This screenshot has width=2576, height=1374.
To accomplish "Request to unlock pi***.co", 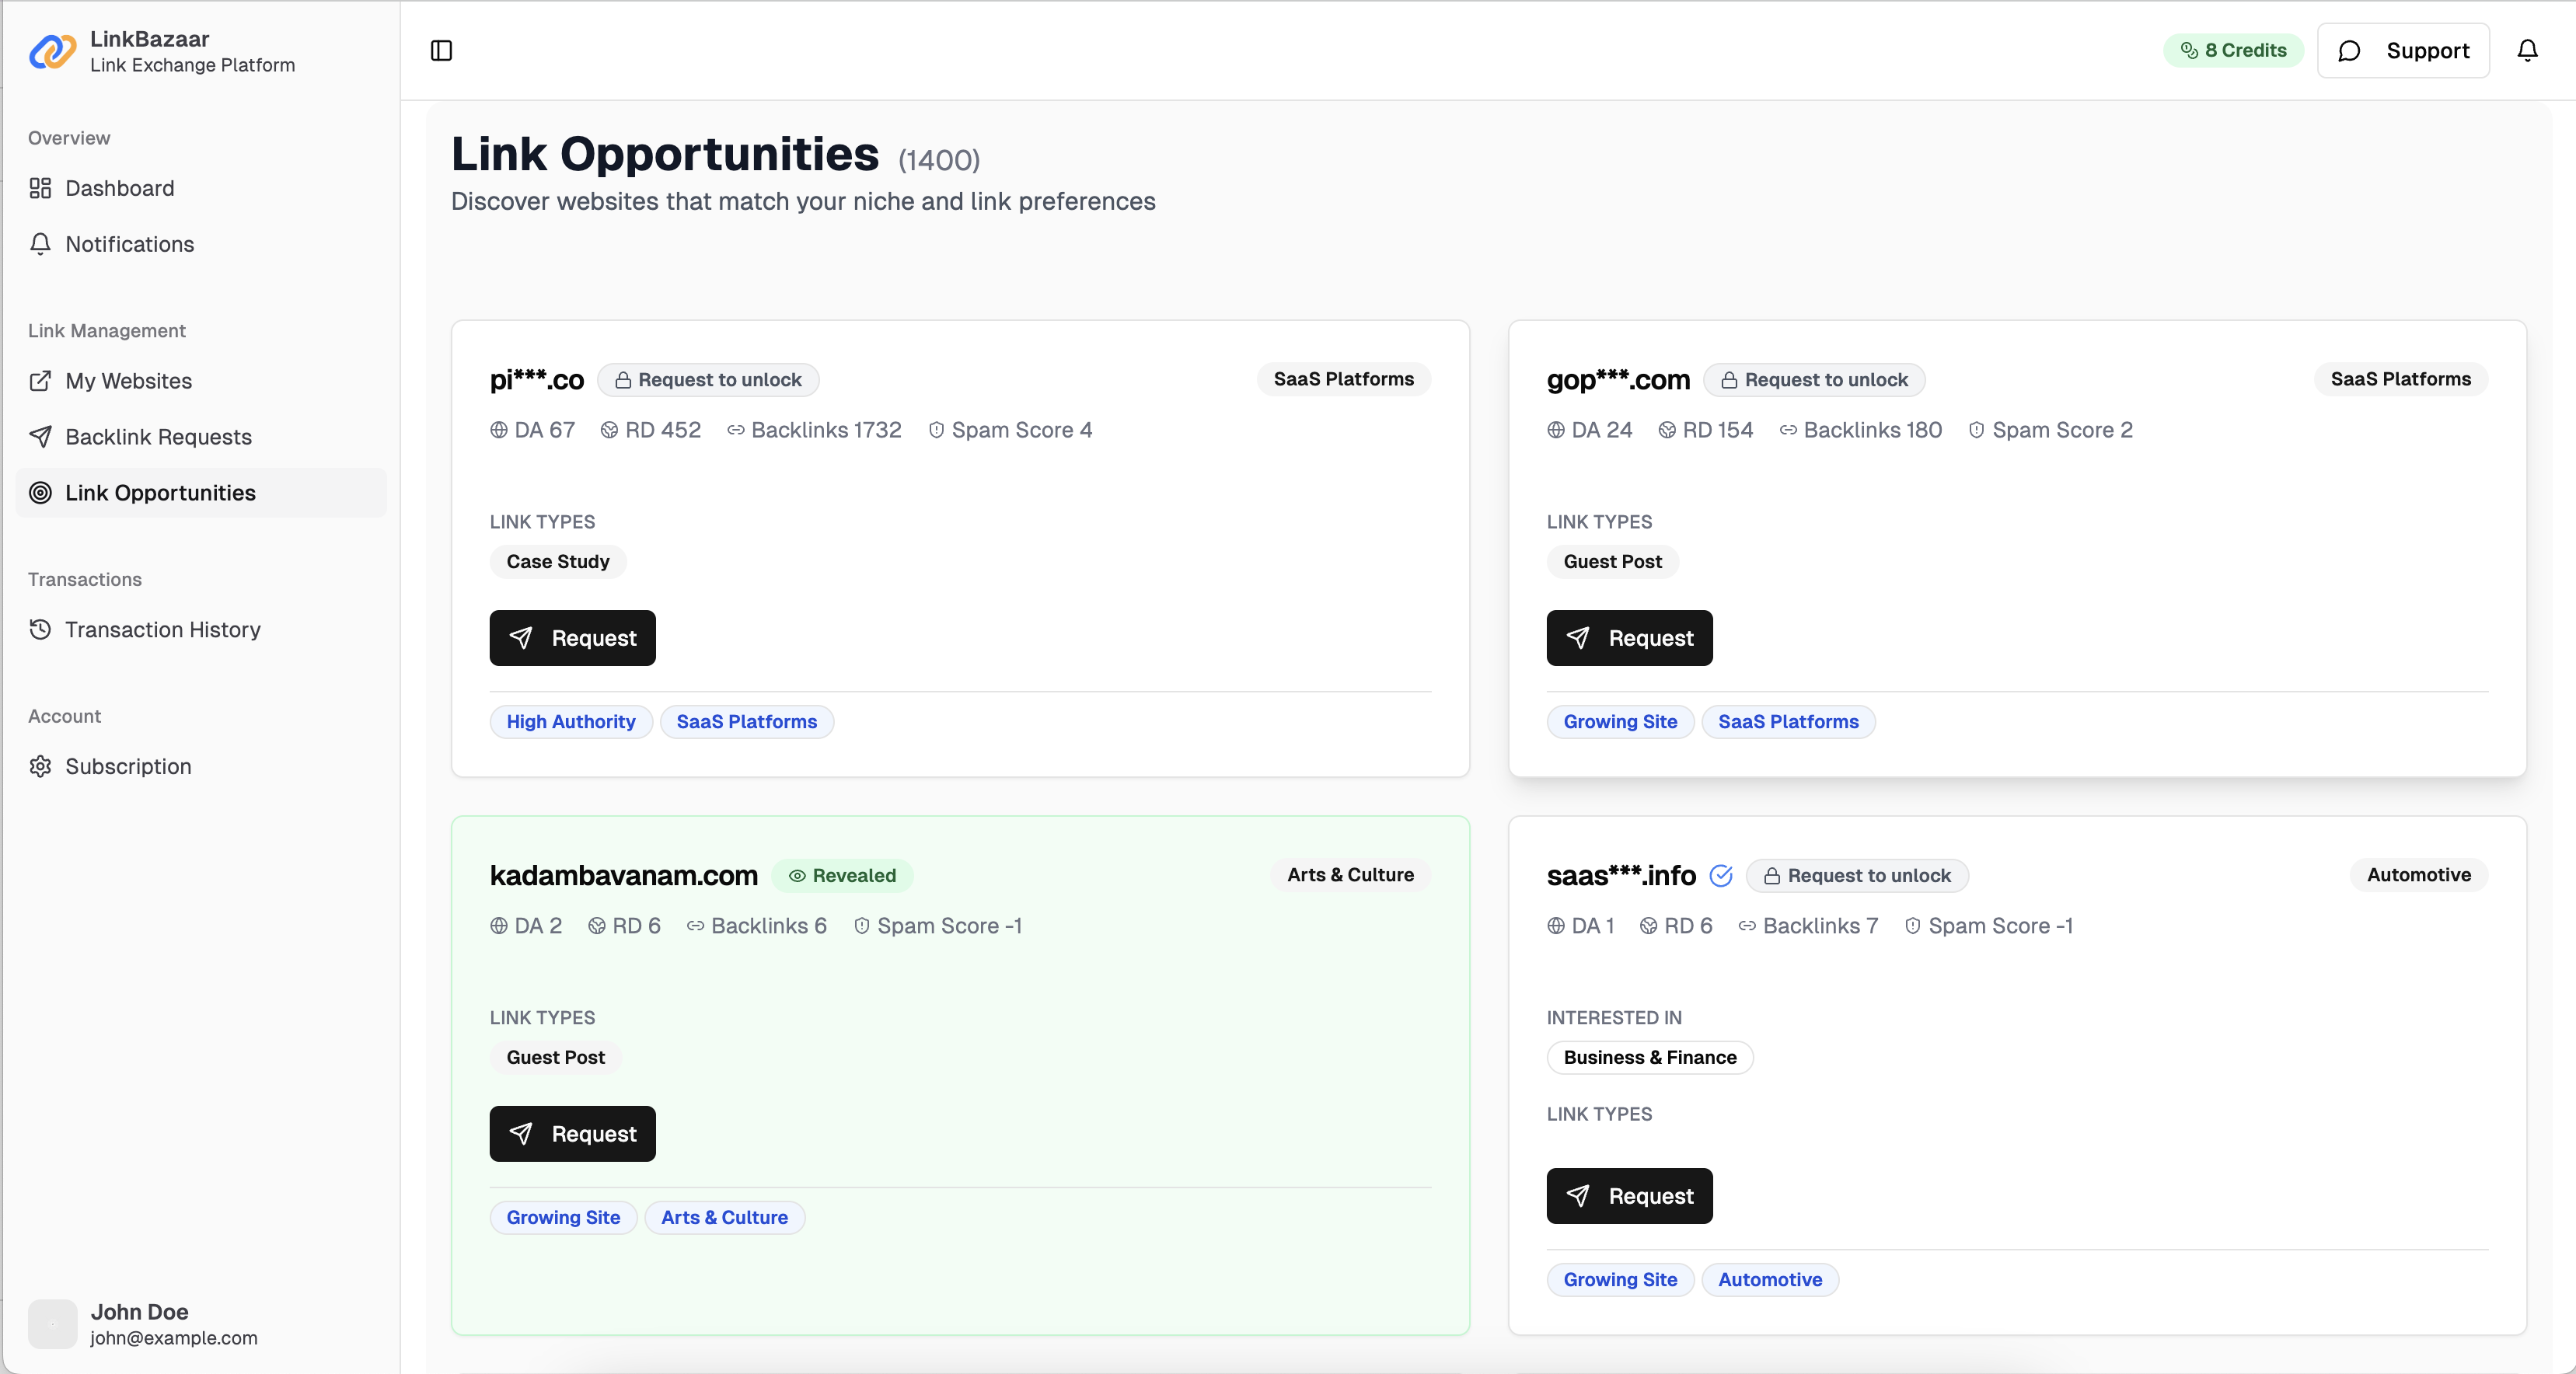I will click(708, 379).
